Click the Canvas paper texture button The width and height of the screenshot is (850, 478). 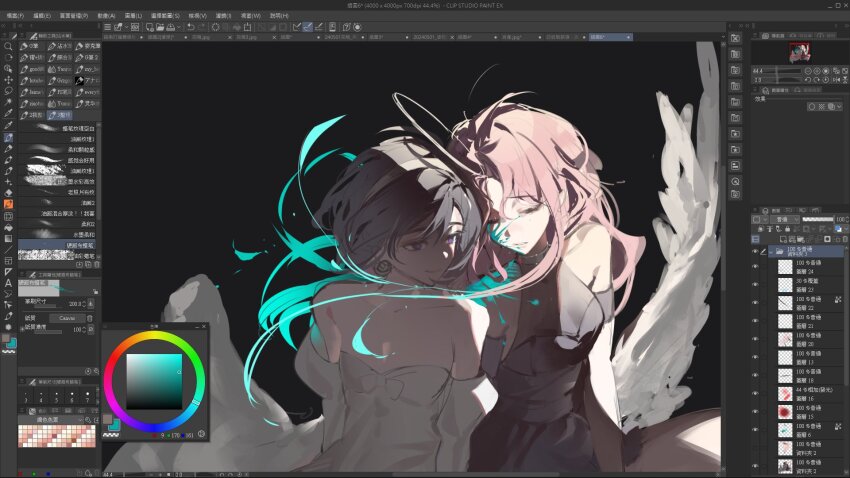click(67, 318)
